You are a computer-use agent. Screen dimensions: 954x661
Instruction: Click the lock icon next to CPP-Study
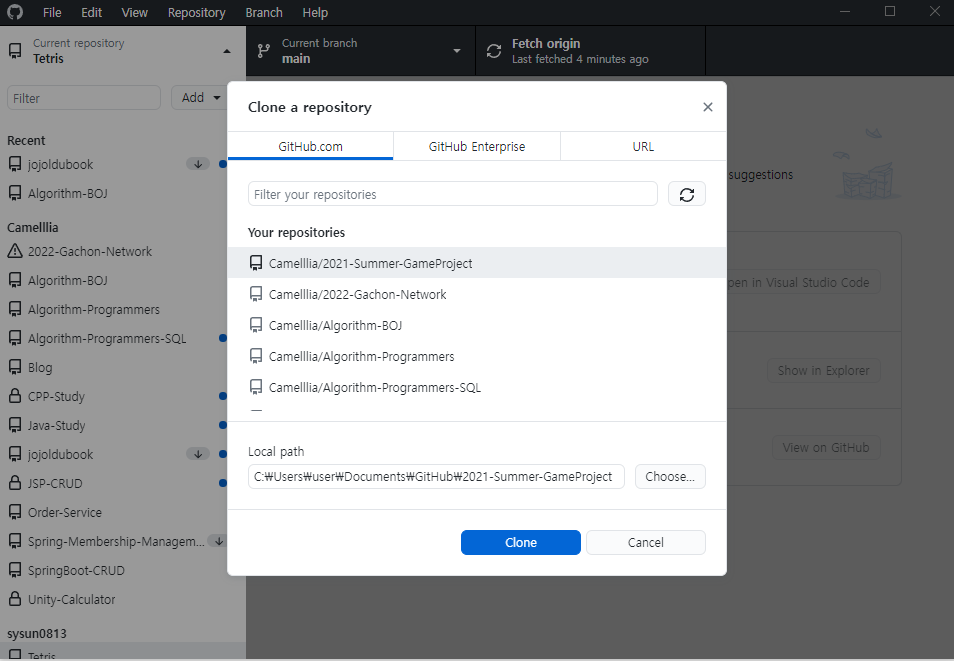tap(15, 396)
